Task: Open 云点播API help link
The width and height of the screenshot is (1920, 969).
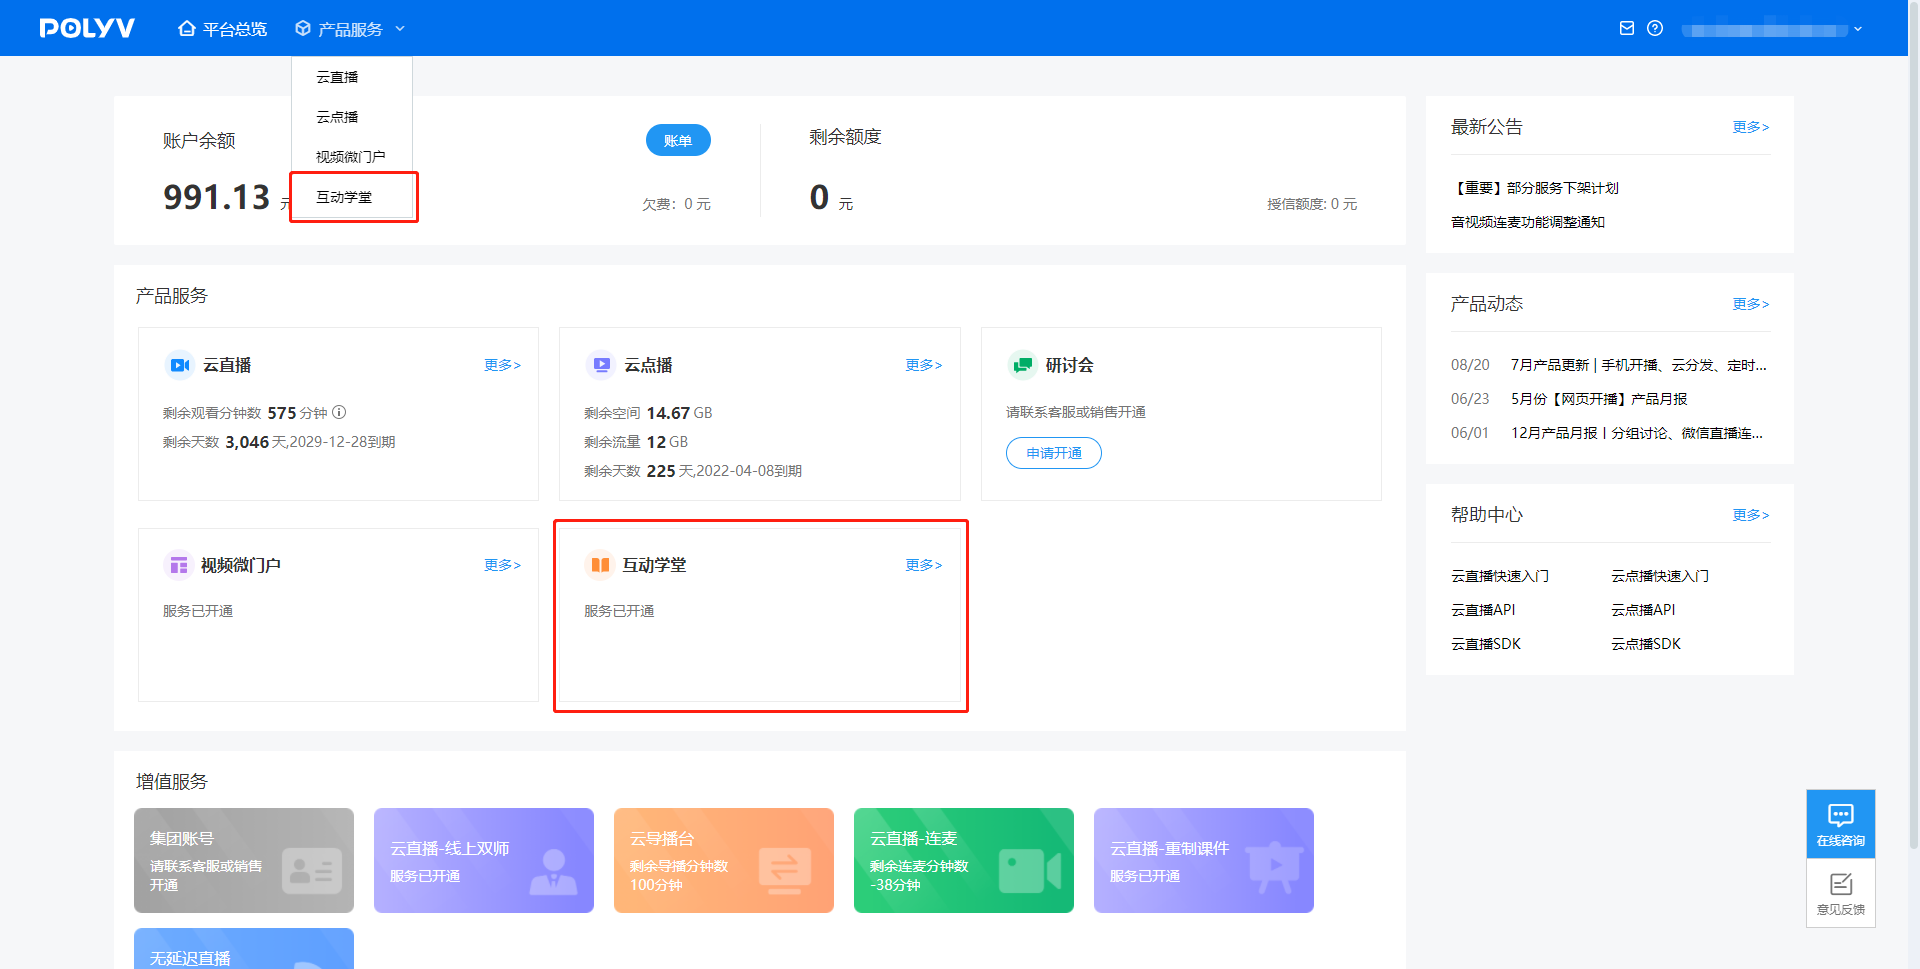Action: [x=1643, y=610]
